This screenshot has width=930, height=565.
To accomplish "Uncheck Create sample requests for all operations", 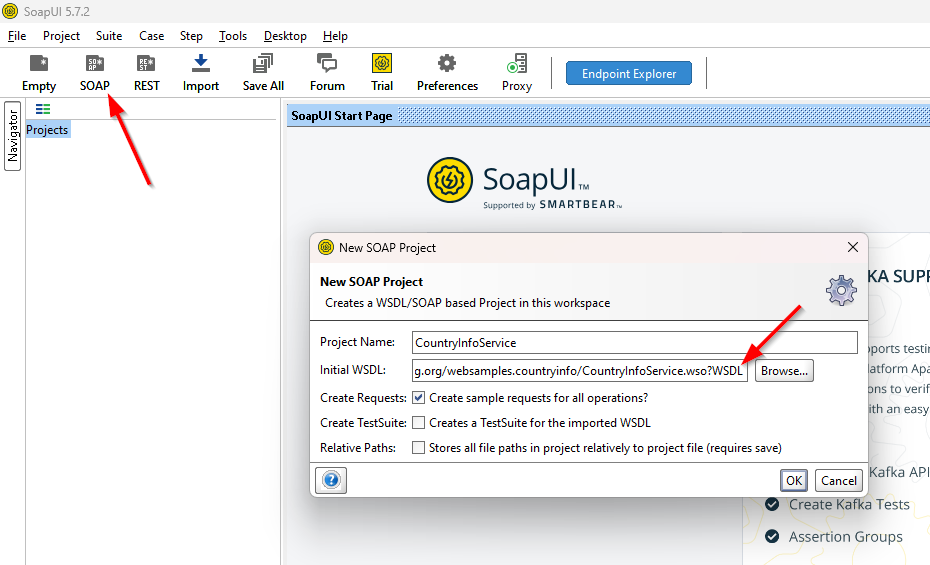I will 419,398.
